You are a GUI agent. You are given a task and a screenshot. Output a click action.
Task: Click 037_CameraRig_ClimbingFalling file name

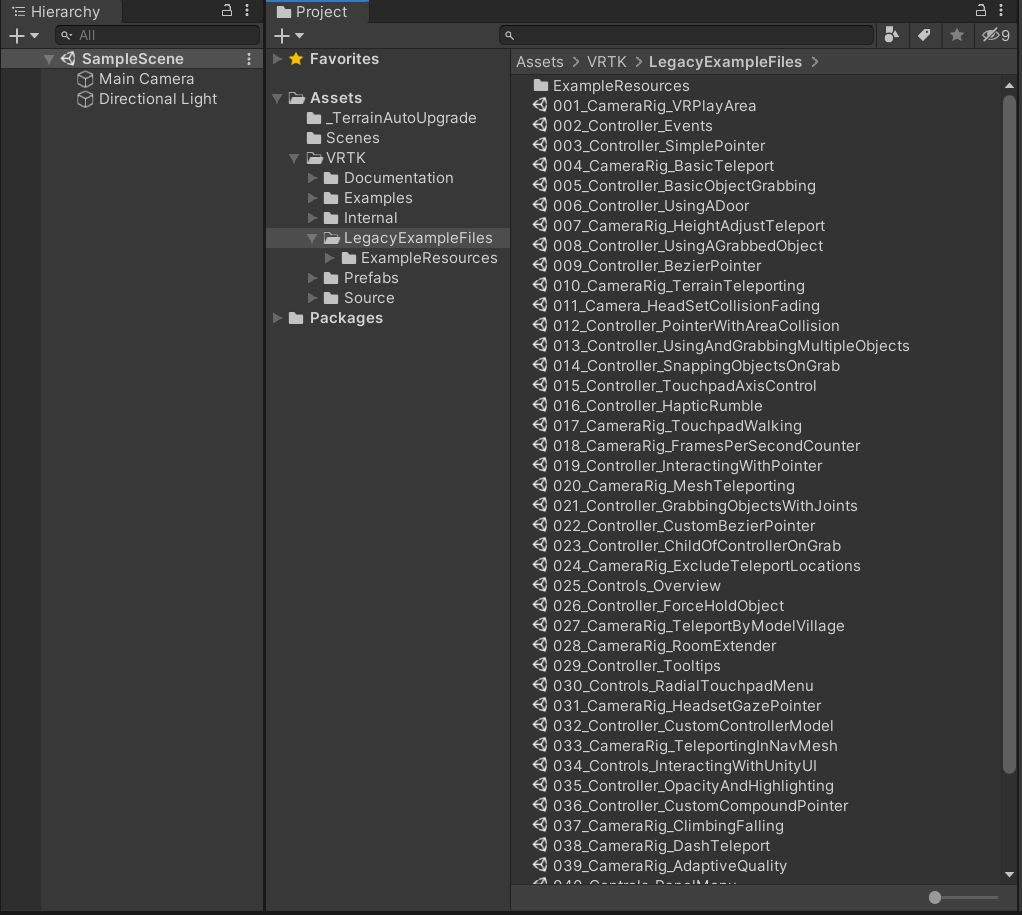pyautogui.click(x=668, y=826)
